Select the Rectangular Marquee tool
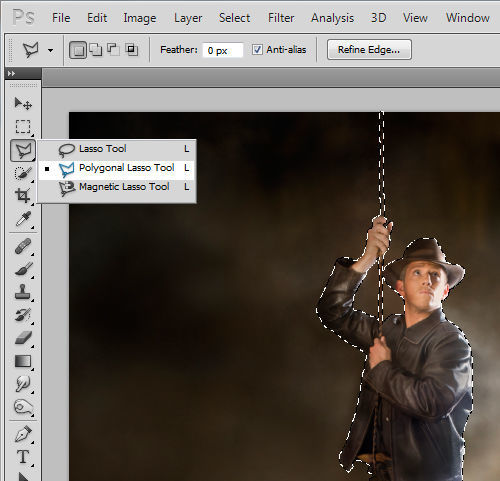Viewport: 500px width, 481px height. coord(23,127)
